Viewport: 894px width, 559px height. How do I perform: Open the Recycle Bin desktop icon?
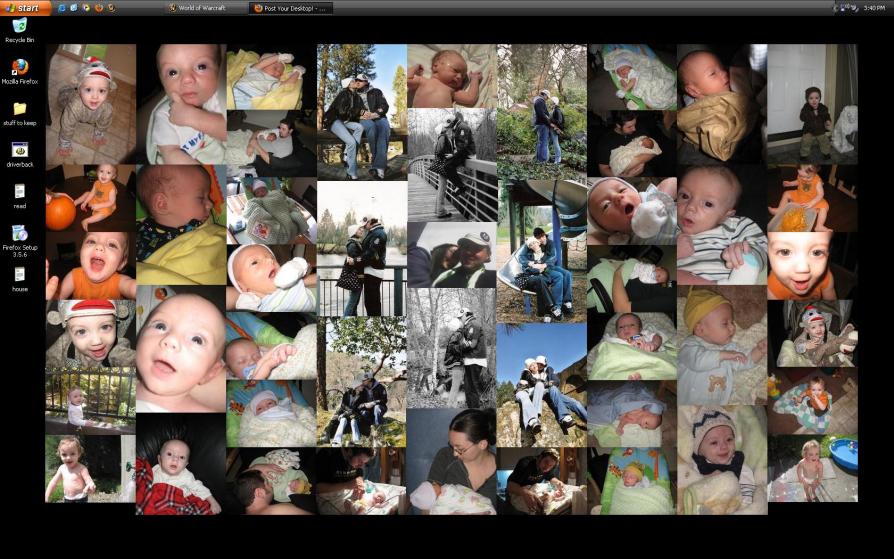[19, 27]
